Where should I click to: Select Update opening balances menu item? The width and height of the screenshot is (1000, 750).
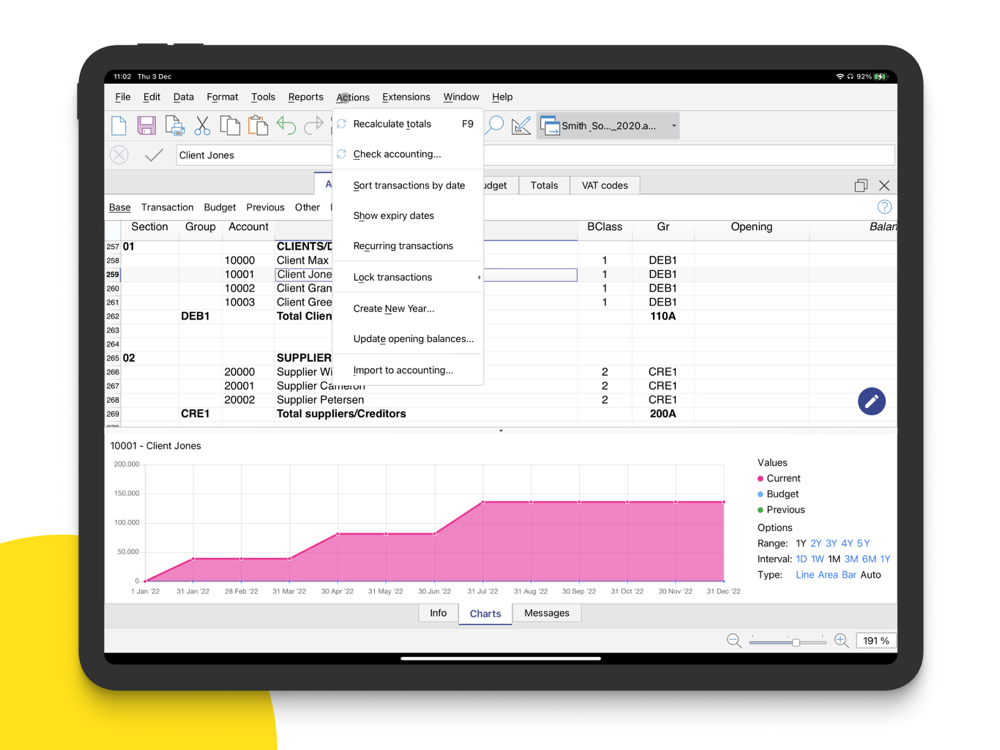point(408,339)
